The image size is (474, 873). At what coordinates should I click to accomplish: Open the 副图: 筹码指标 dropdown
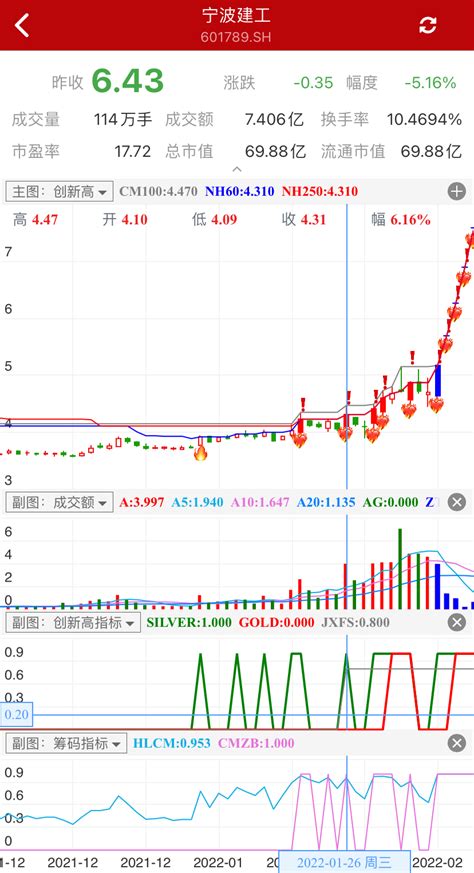click(66, 743)
